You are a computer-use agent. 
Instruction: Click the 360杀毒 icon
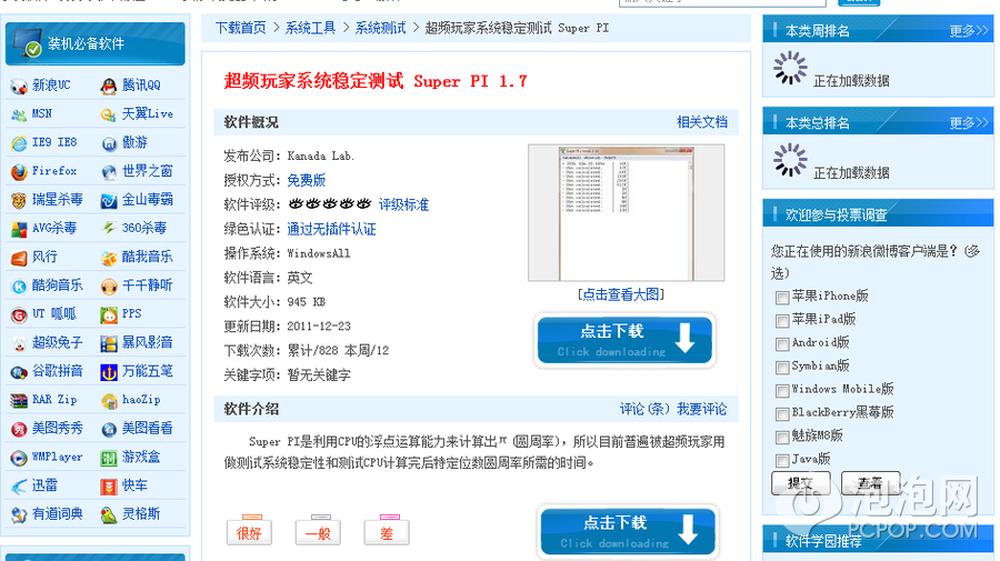[x=109, y=229]
